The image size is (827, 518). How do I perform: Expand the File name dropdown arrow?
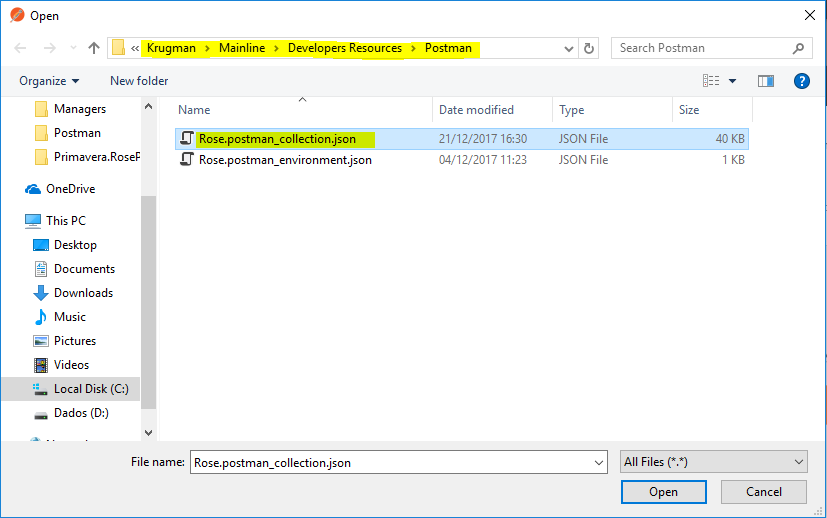point(599,463)
